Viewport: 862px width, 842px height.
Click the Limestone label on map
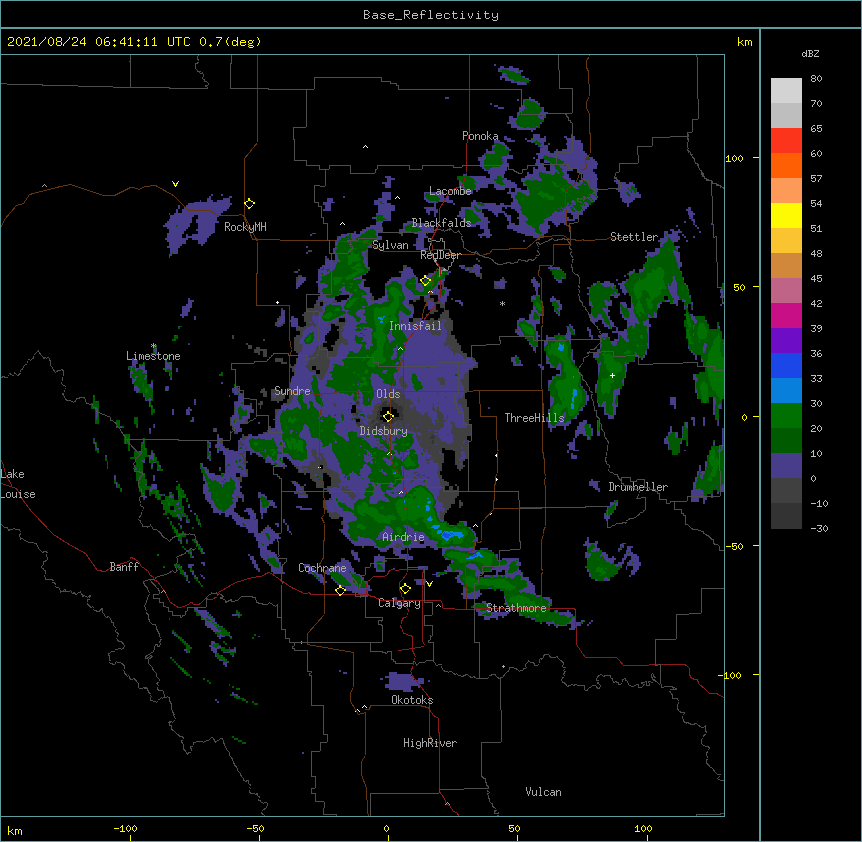153,356
